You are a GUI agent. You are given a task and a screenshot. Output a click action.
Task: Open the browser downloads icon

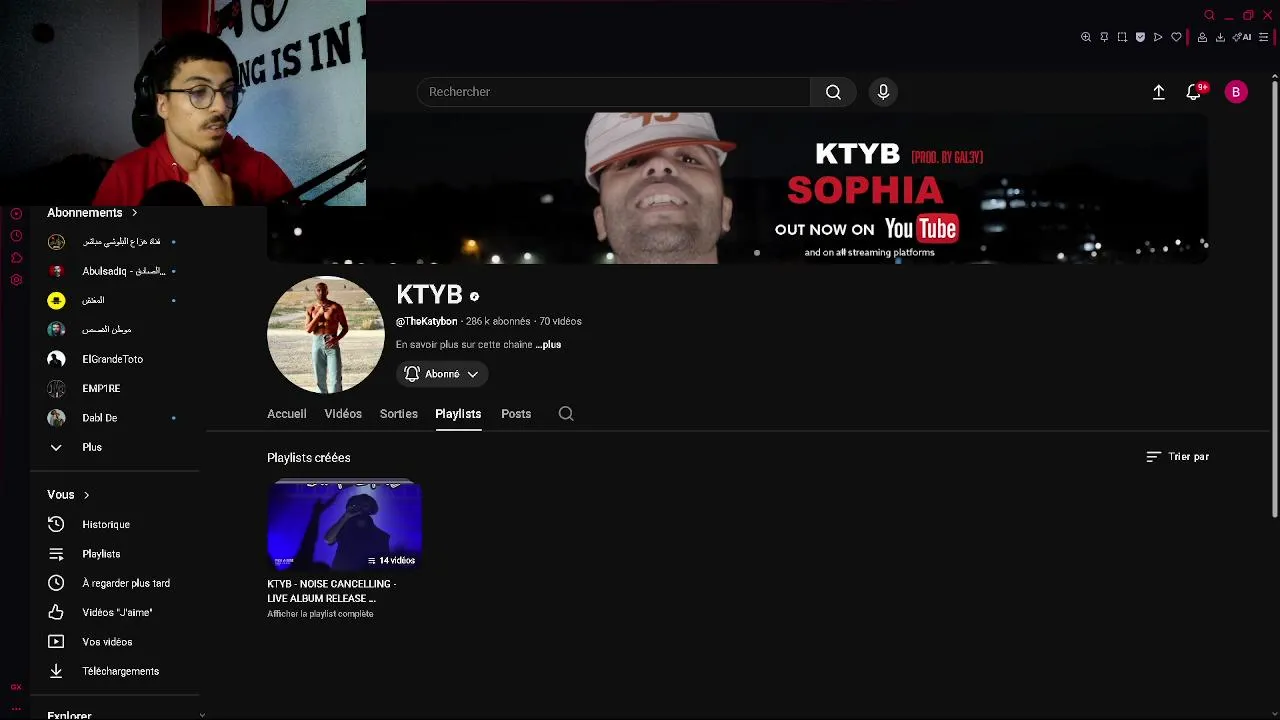pyautogui.click(x=1220, y=37)
